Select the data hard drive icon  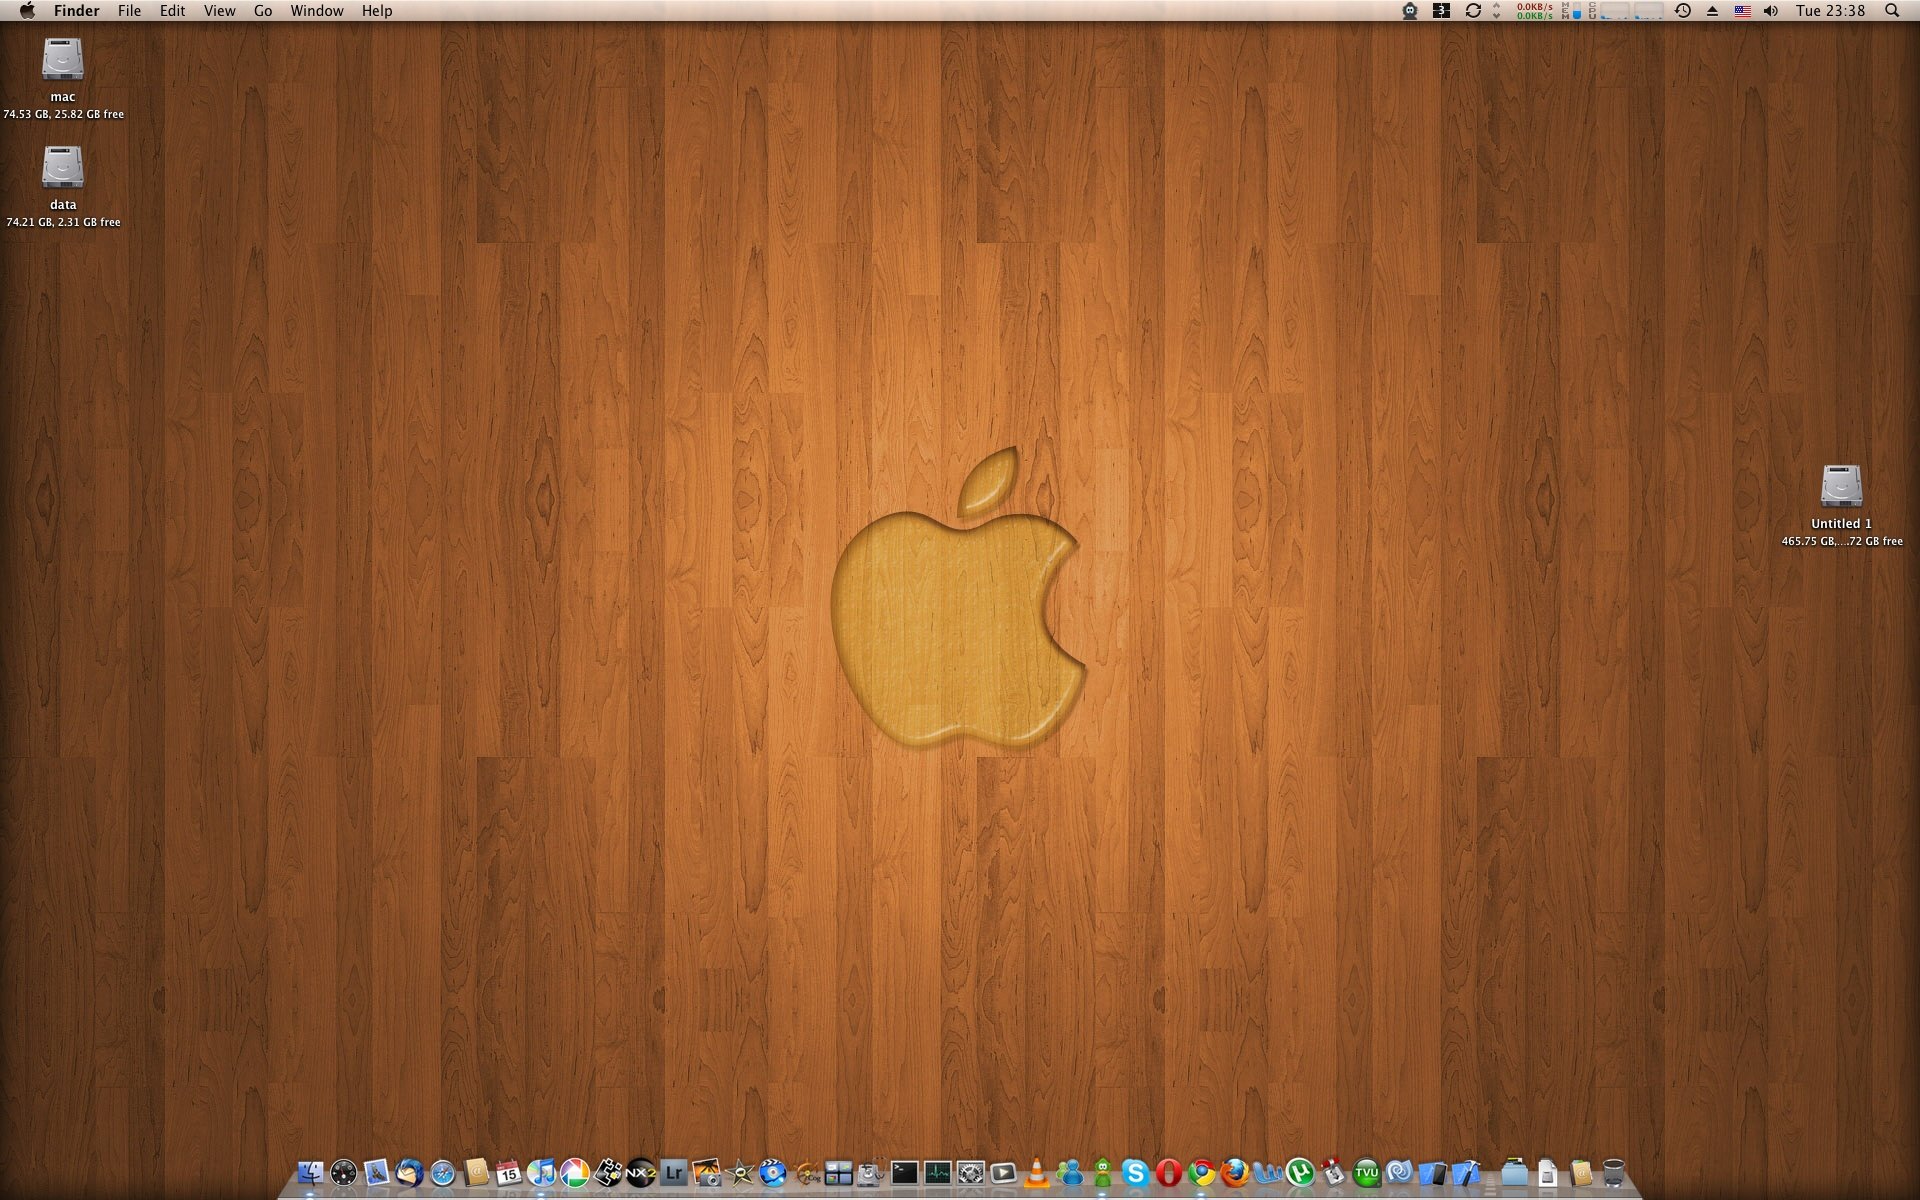coord(62,167)
